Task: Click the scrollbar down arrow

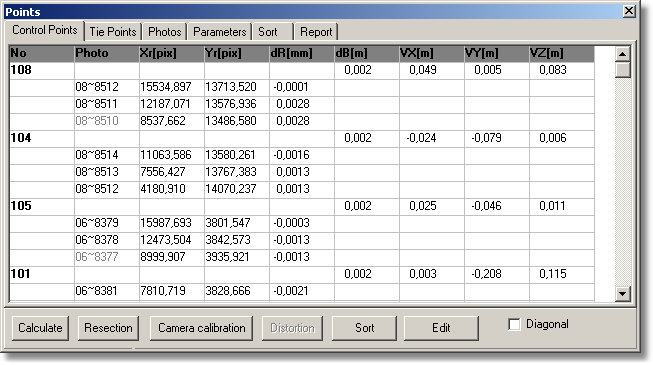Action: pos(623,293)
